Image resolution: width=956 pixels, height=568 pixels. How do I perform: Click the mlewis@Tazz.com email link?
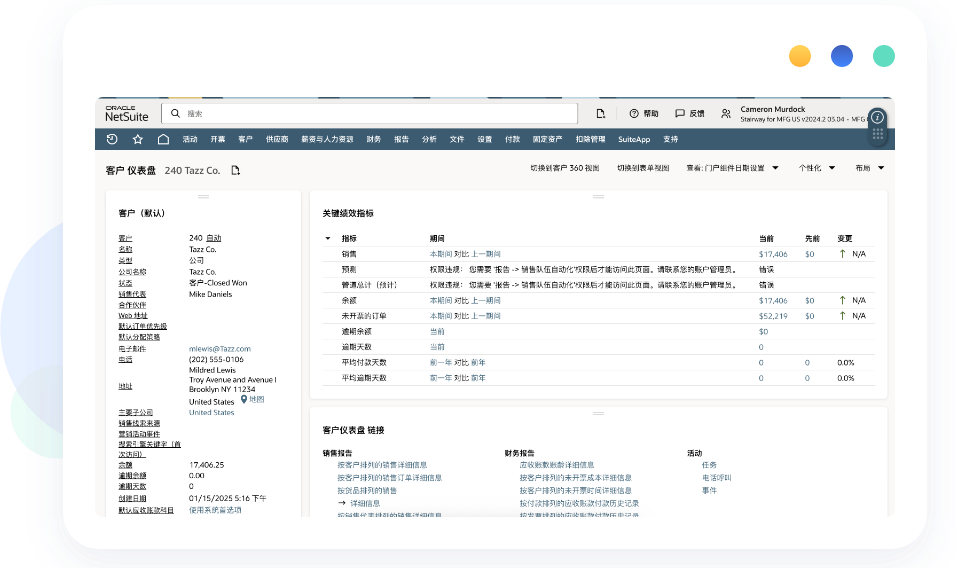pos(219,349)
